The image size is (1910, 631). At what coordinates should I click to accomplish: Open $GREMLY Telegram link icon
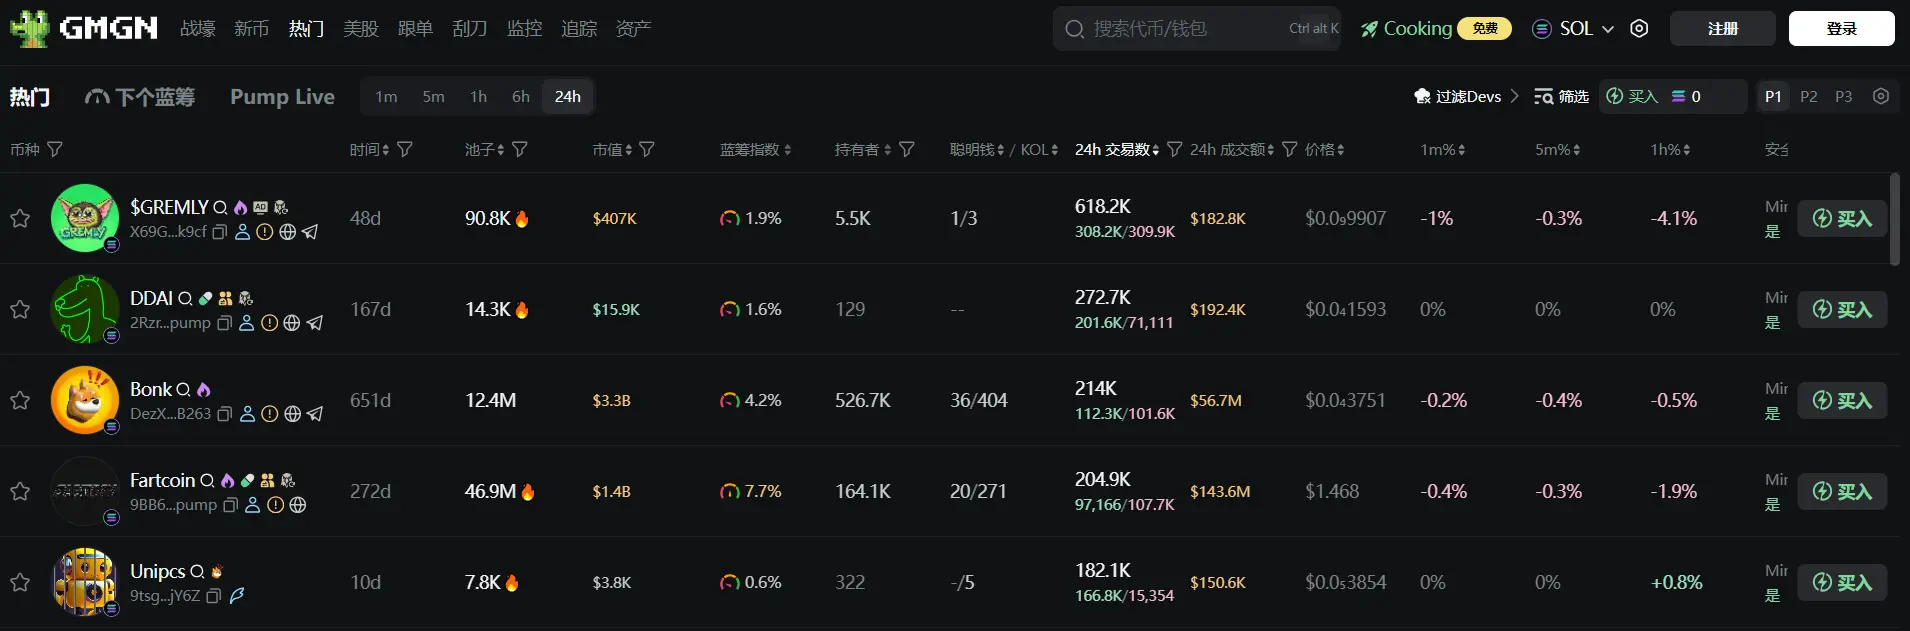310,232
